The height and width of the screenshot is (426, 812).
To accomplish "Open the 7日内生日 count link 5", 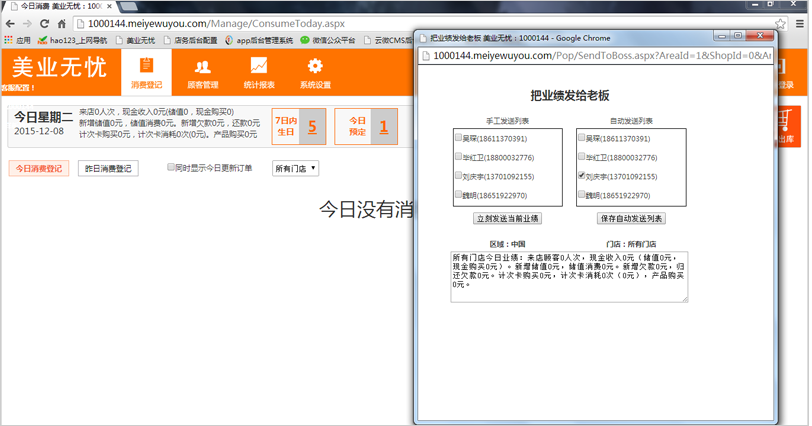I will (x=312, y=127).
